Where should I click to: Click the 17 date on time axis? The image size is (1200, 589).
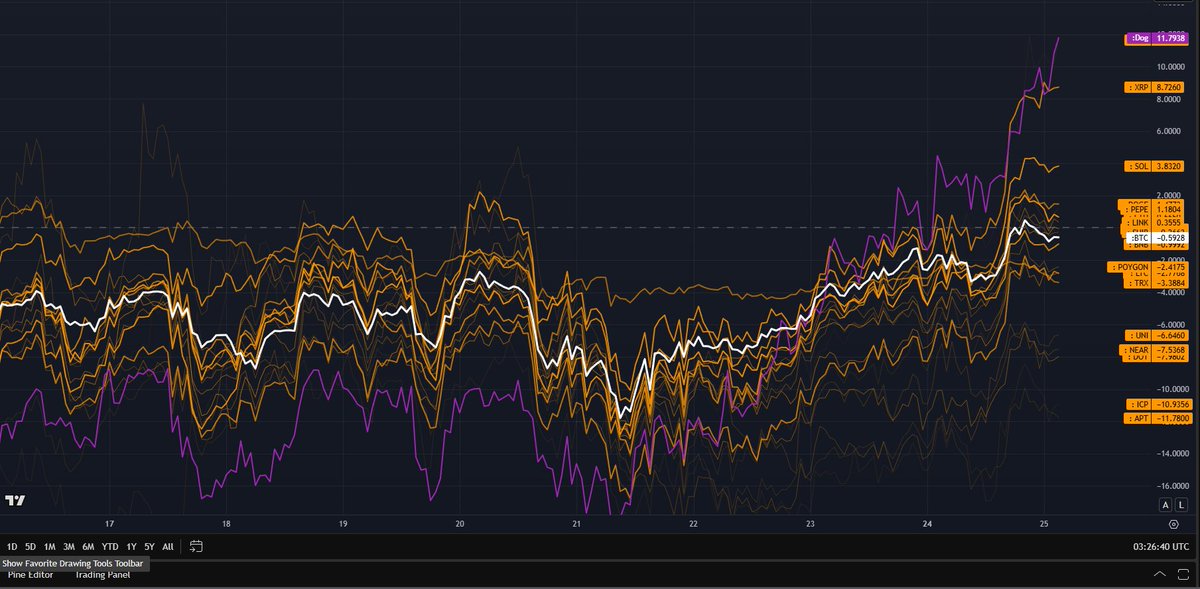click(110, 523)
